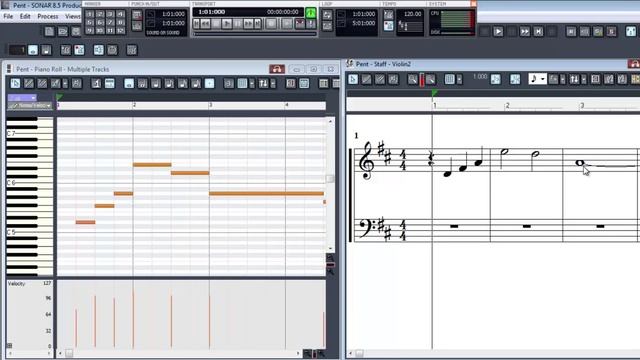Open Staff view snap options dropdown
The image size is (640, 360).
tap(459, 79)
